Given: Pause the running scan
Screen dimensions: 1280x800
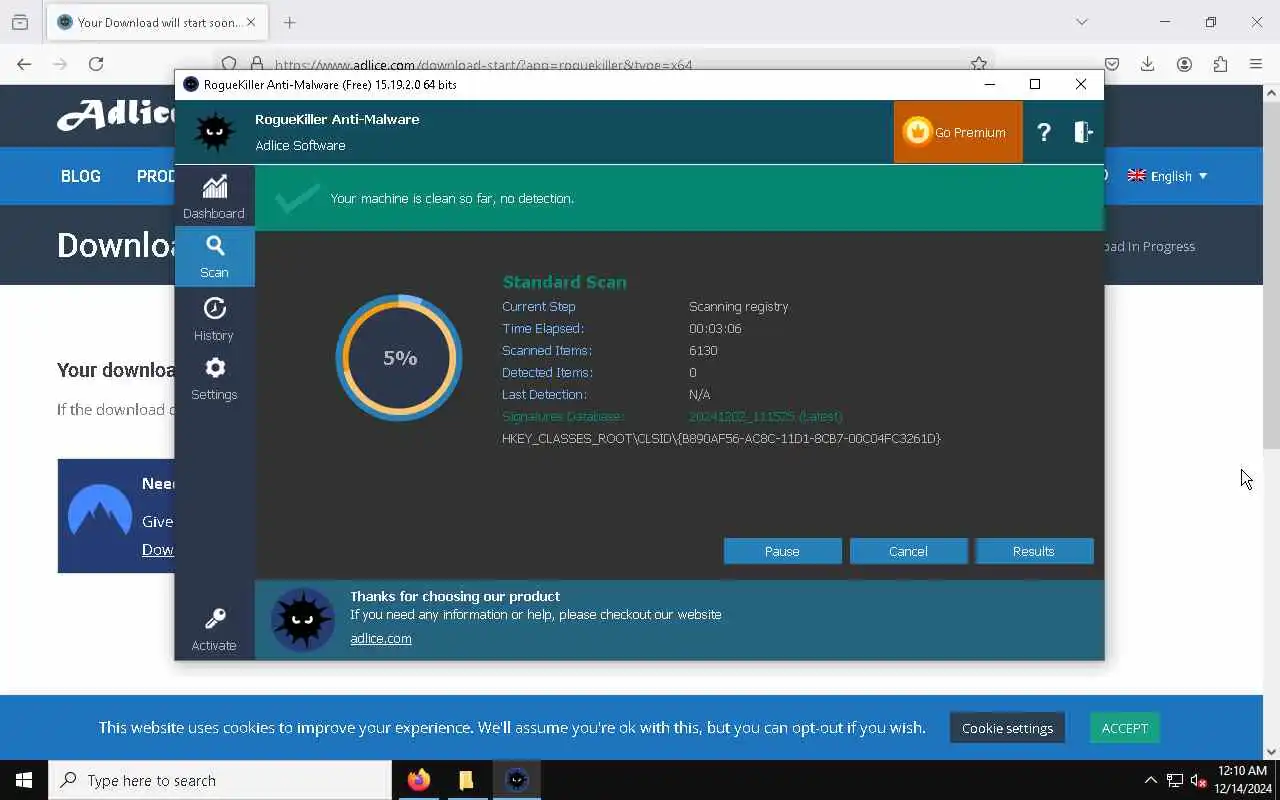Looking at the screenshot, I should pos(782,551).
